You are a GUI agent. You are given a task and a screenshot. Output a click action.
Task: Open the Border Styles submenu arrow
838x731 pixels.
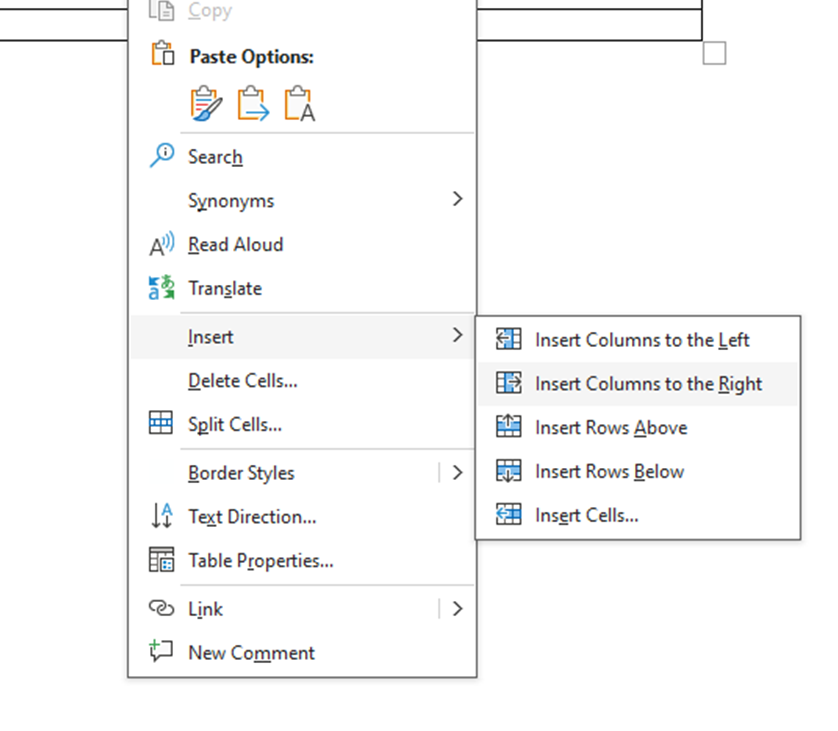tap(457, 472)
